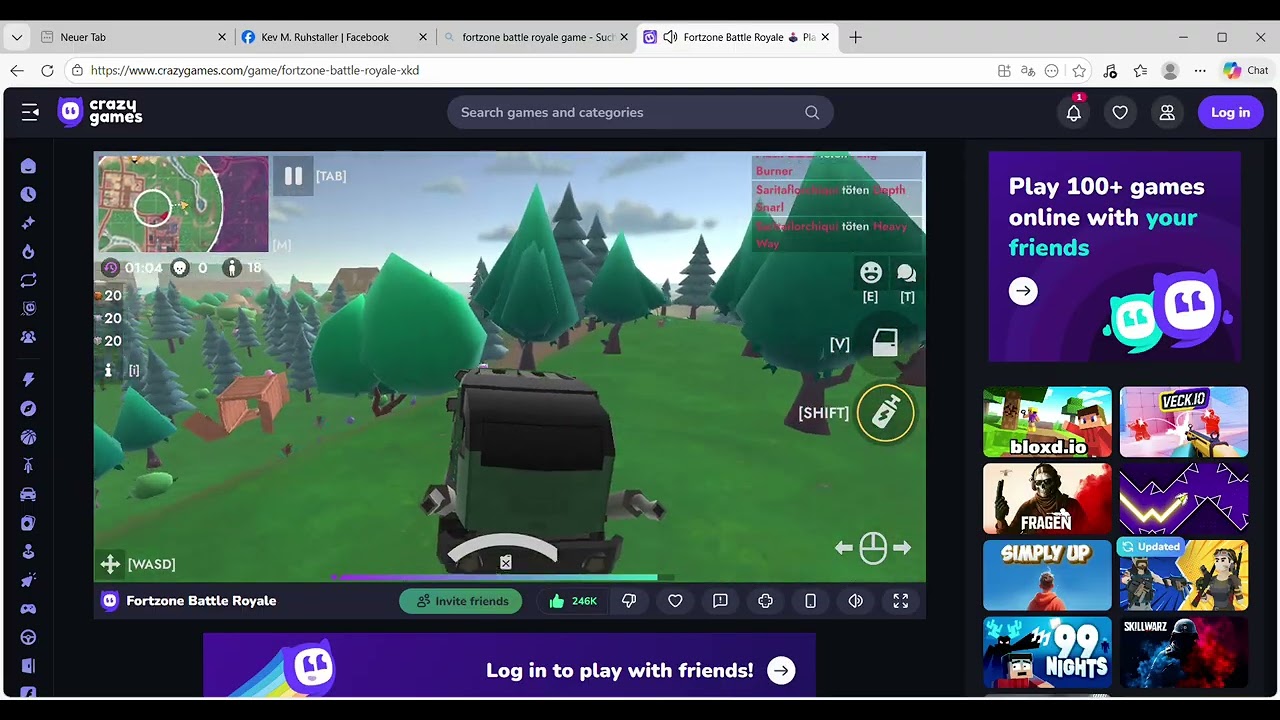Open Driving steering wheel icon in sidebar
The width and height of the screenshot is (1280, 720).
[28, 637]
